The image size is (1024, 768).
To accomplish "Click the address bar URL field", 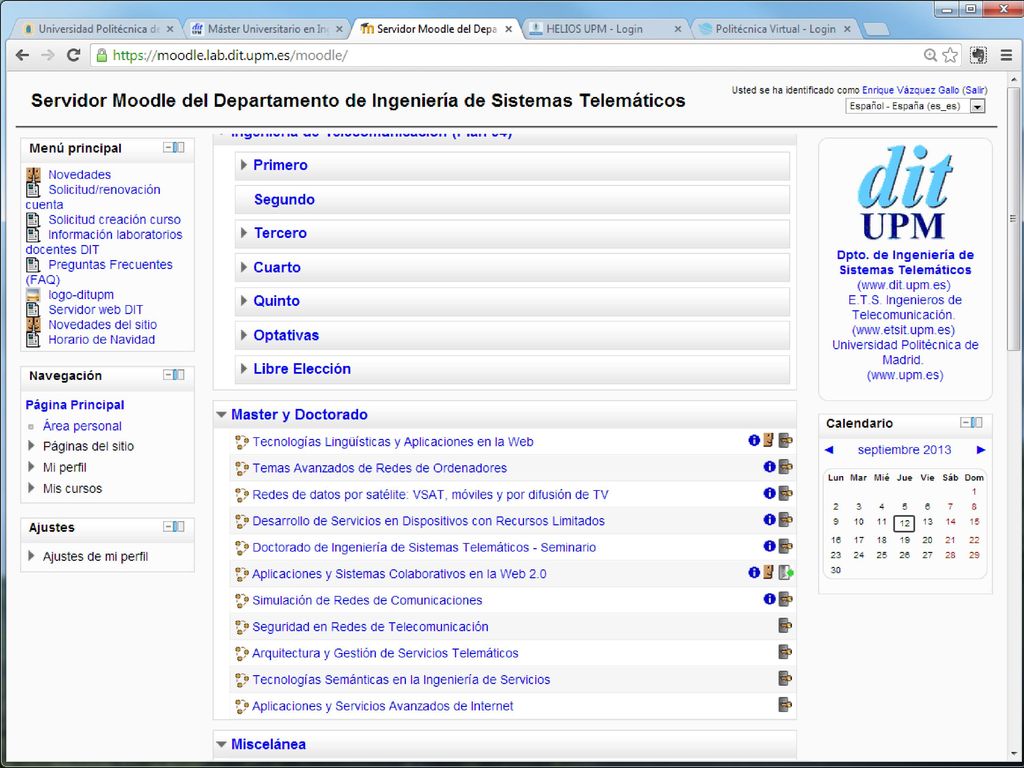I will click(509, 56).
